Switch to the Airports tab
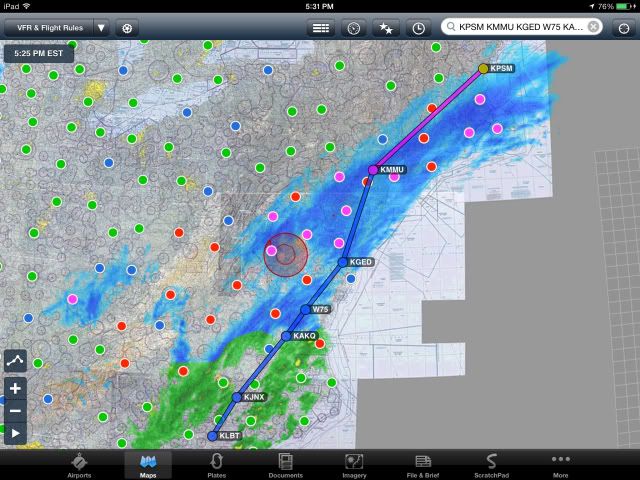This screenshot has width=640, height=480. coord(79,465)
